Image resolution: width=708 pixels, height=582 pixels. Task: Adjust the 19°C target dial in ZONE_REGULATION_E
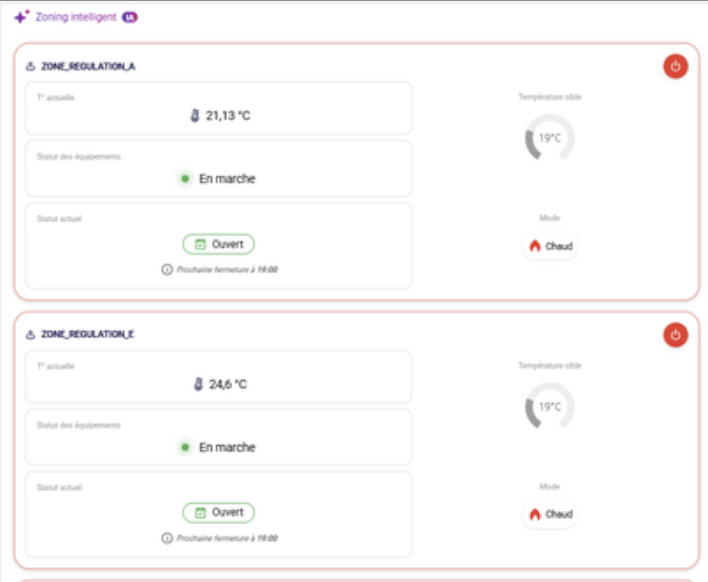coord(549,407)
